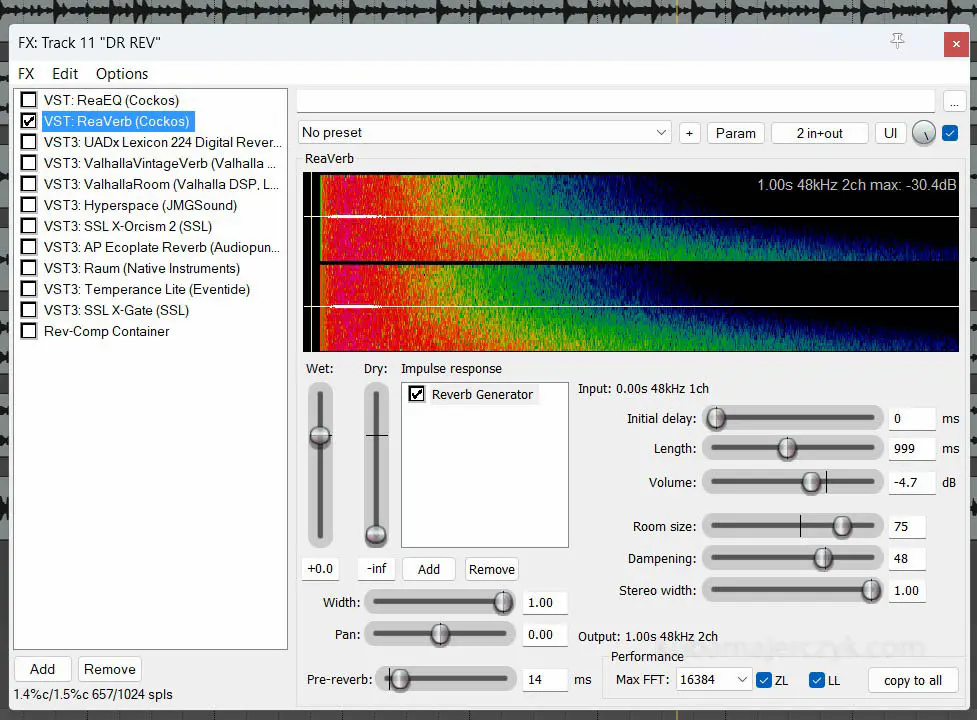This screenshot has width=977, height=720.
Task: Uncheck the Reverb Generator module
Action: pos(417,394)
